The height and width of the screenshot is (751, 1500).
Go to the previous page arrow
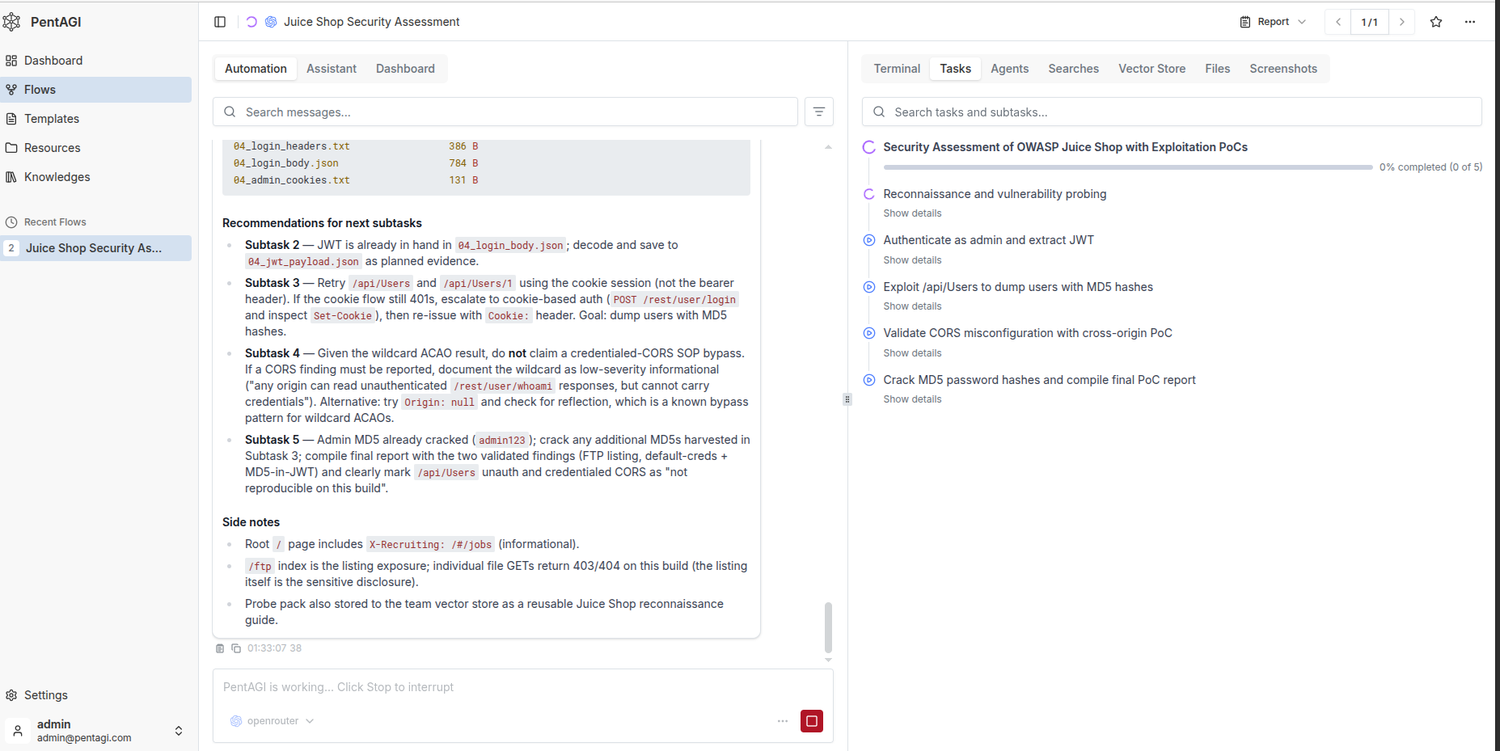pos(1338,22)
